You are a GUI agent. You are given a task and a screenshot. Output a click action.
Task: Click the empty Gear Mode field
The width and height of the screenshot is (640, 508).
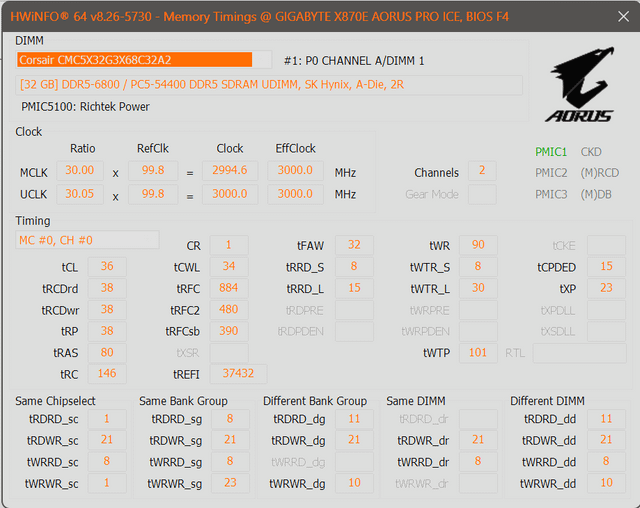(x=482, y=194)
